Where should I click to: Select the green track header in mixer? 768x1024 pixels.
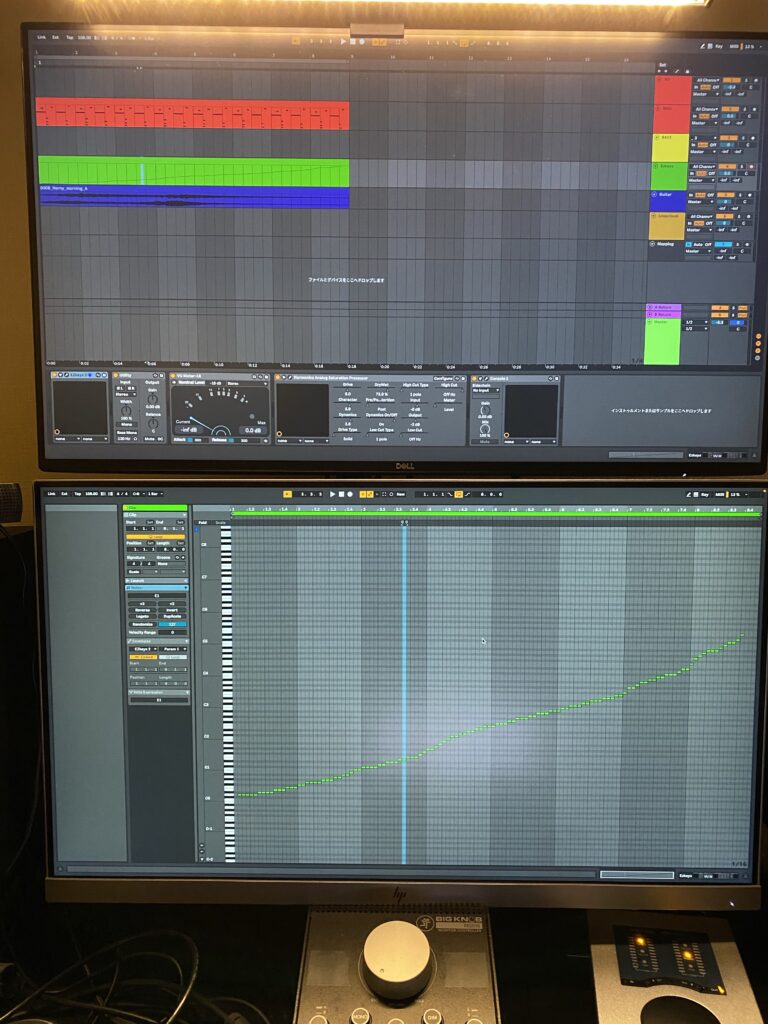tap(670, 175)
